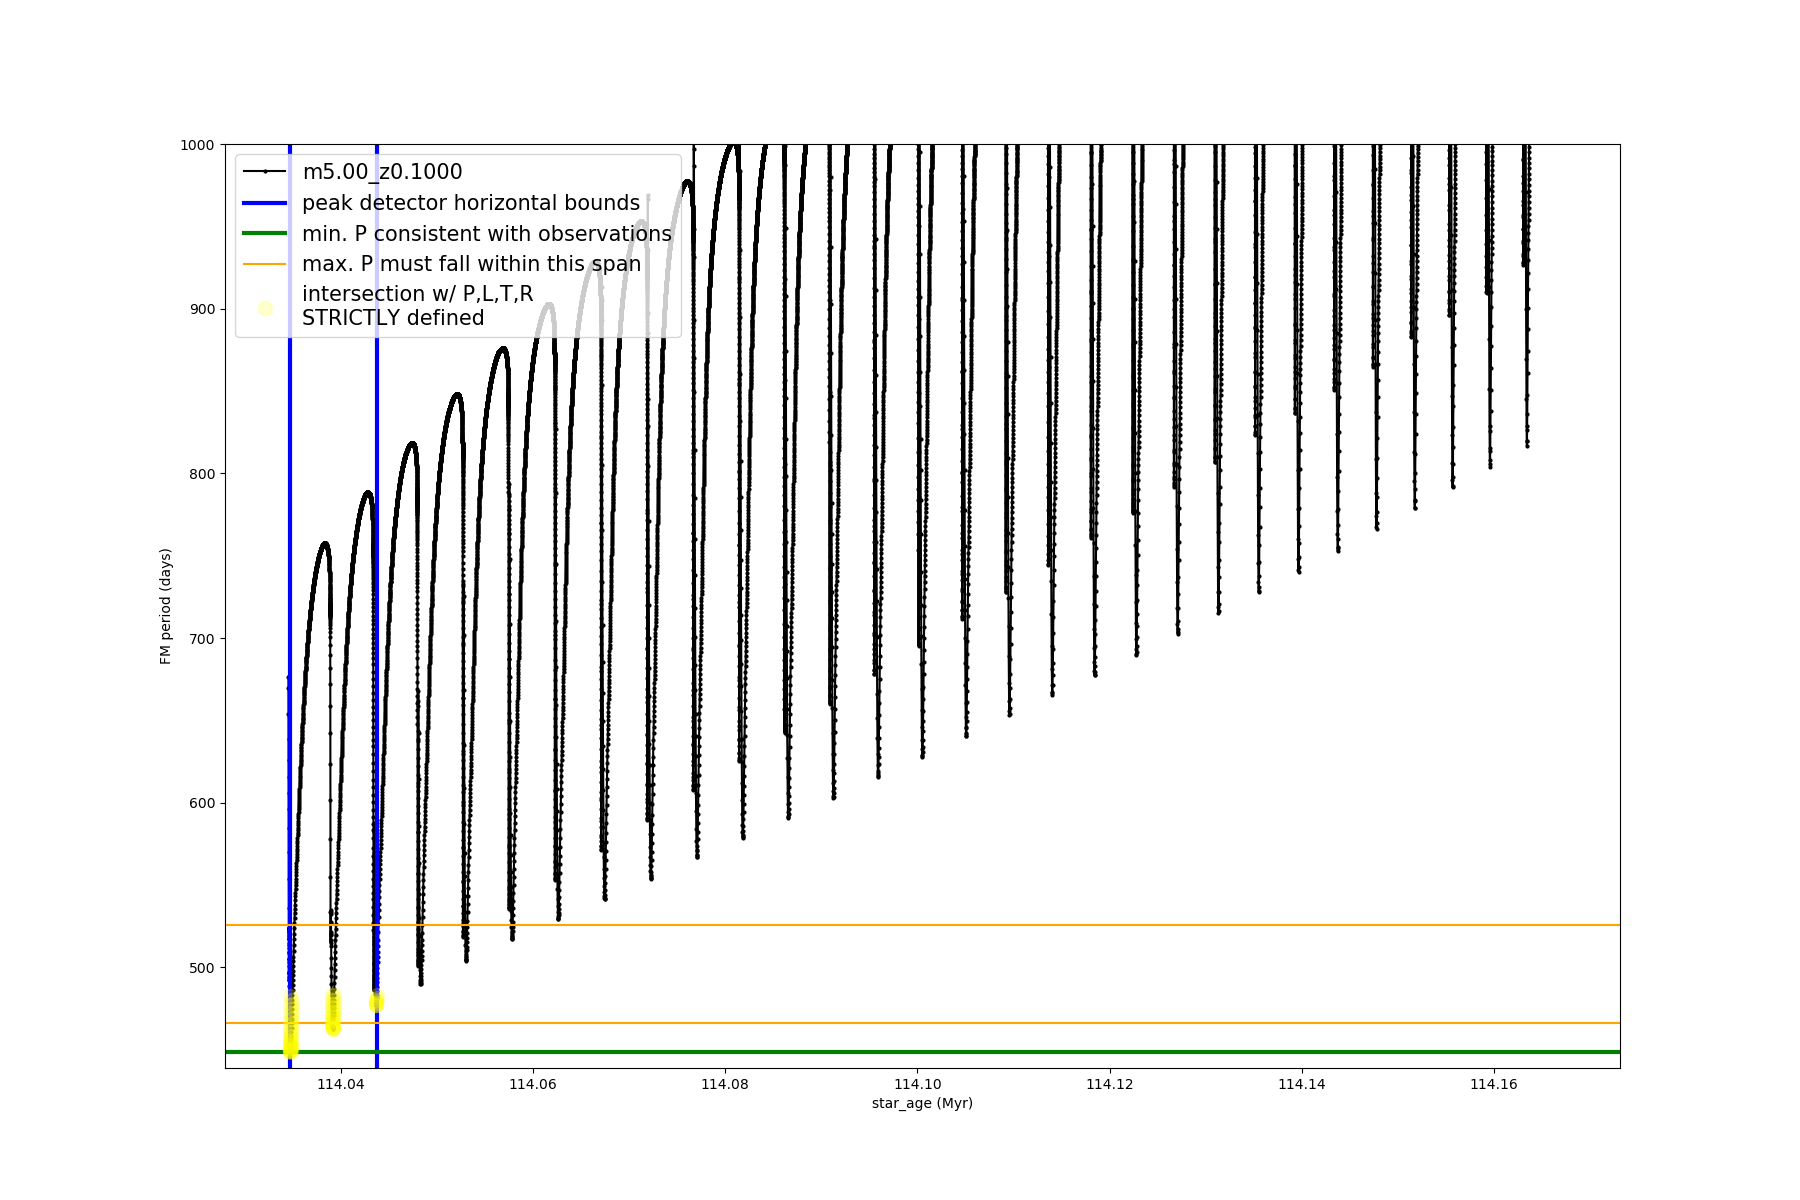Click the 'FM period (days)' y-axis label
1800x1200 pixels.
166,606
